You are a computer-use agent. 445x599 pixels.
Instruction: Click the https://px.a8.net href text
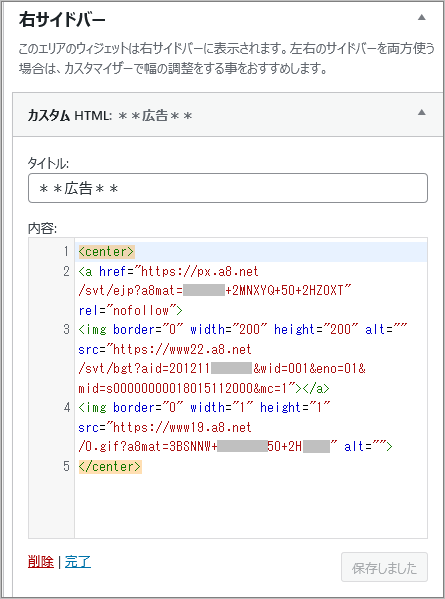(x=200, y=271)
